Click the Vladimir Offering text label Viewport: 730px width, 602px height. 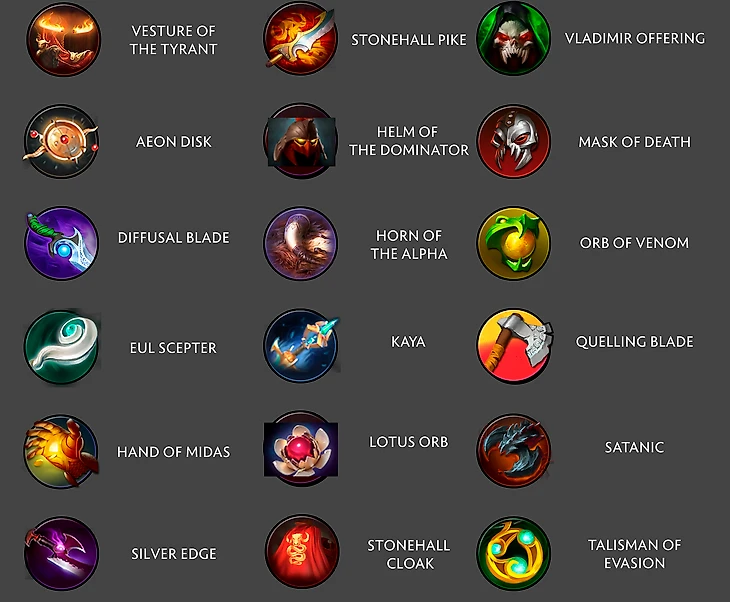635,38
